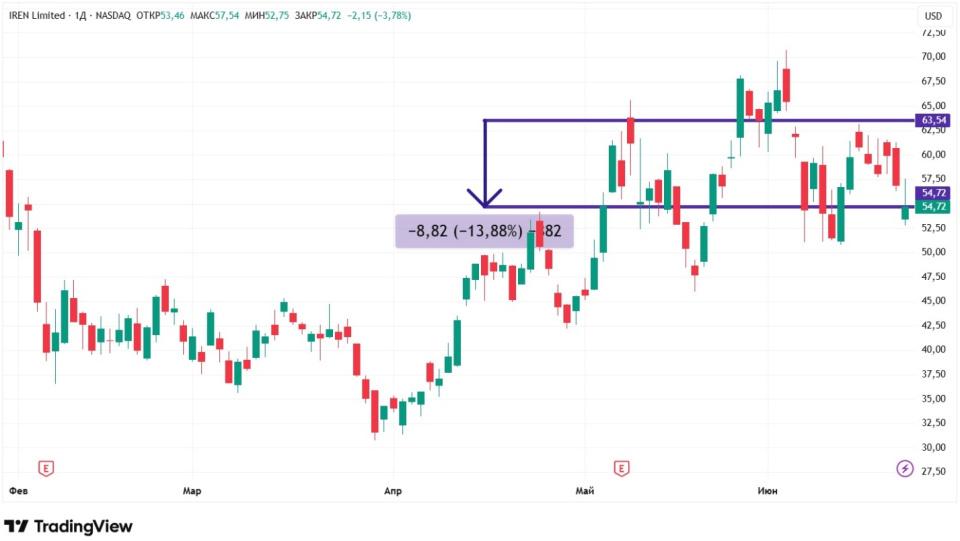Click the 70,00 price scale value
This screenshot has height=541, width=960.
click(x=933, y=56)
